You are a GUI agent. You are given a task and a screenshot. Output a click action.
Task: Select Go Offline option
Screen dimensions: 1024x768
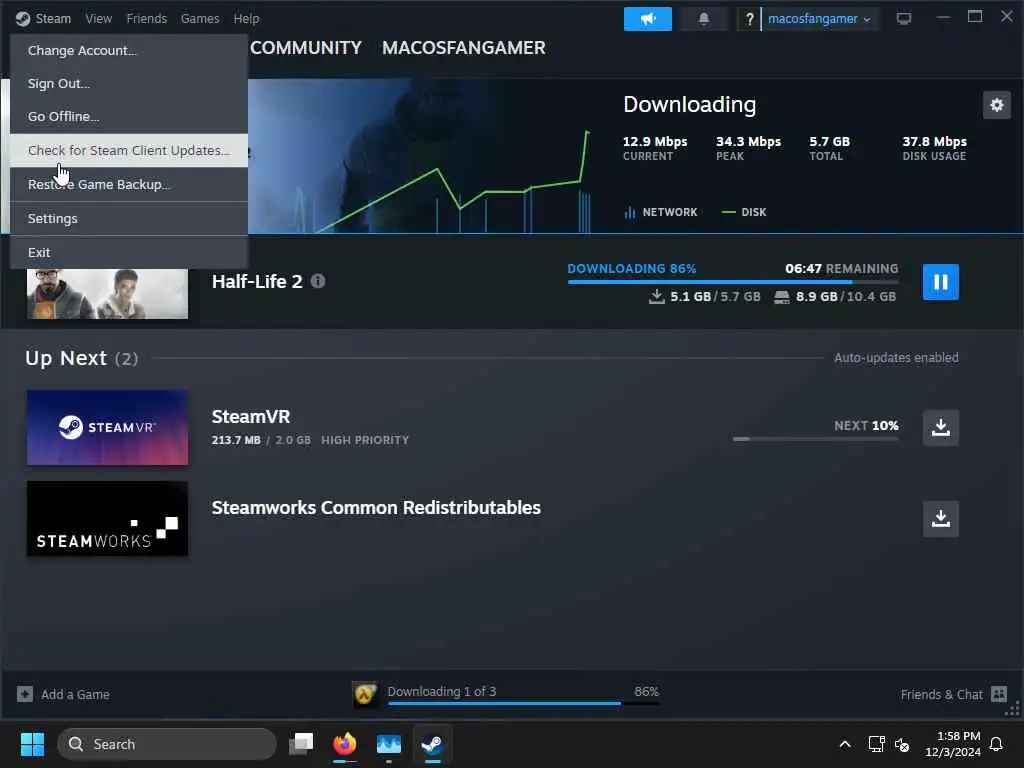[129, 116]
